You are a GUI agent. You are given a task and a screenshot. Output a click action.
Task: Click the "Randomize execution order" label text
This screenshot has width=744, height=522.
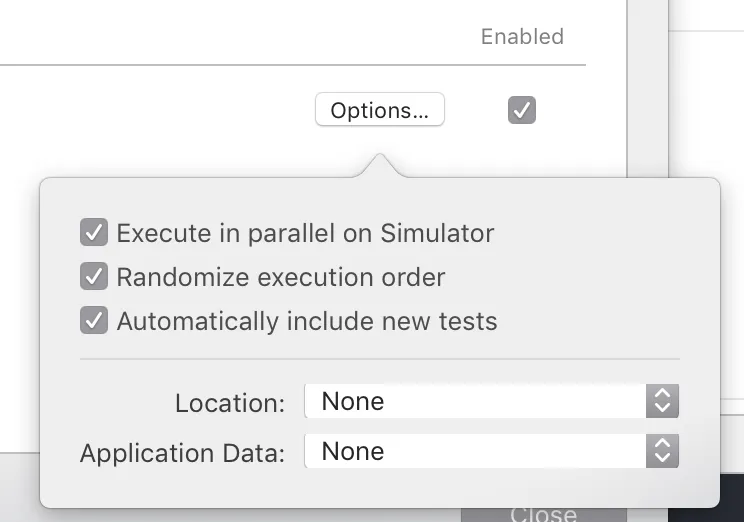point(281,277)
